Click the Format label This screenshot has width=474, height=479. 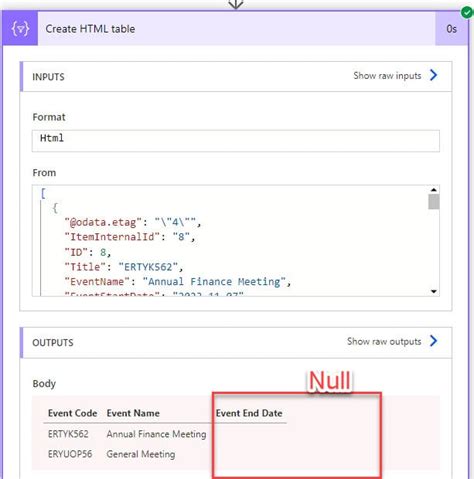point(49,117)
